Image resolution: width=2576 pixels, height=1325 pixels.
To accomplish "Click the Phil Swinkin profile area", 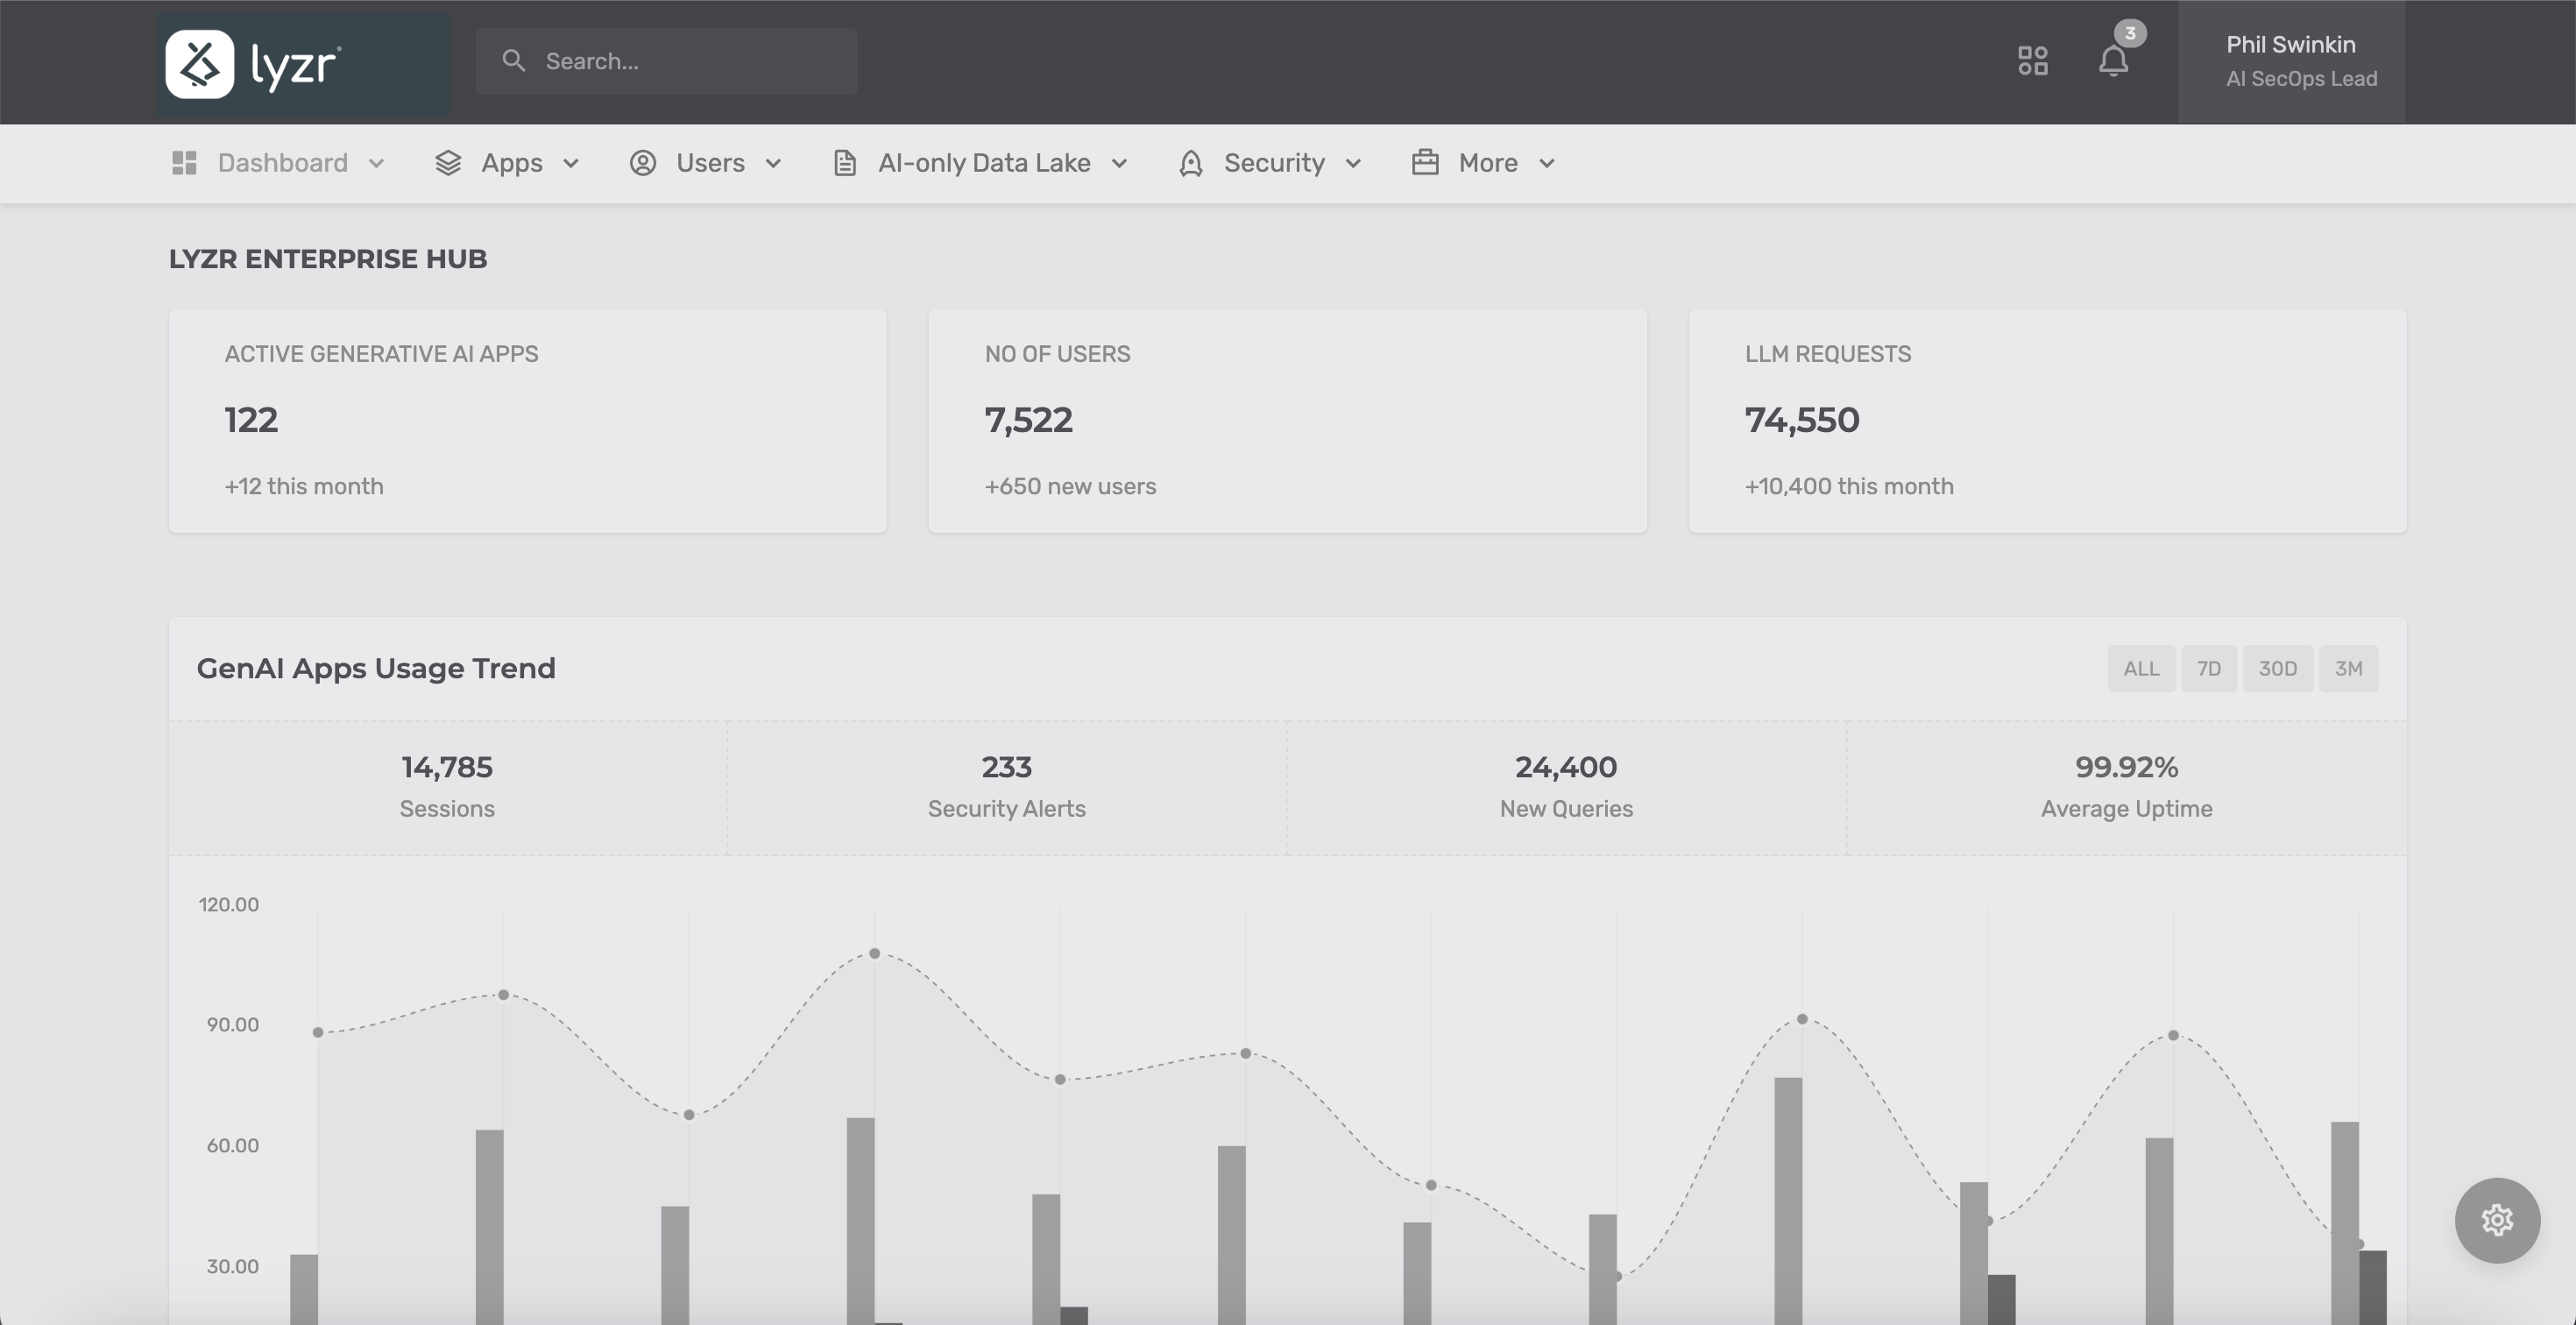I will point(2300,61).
